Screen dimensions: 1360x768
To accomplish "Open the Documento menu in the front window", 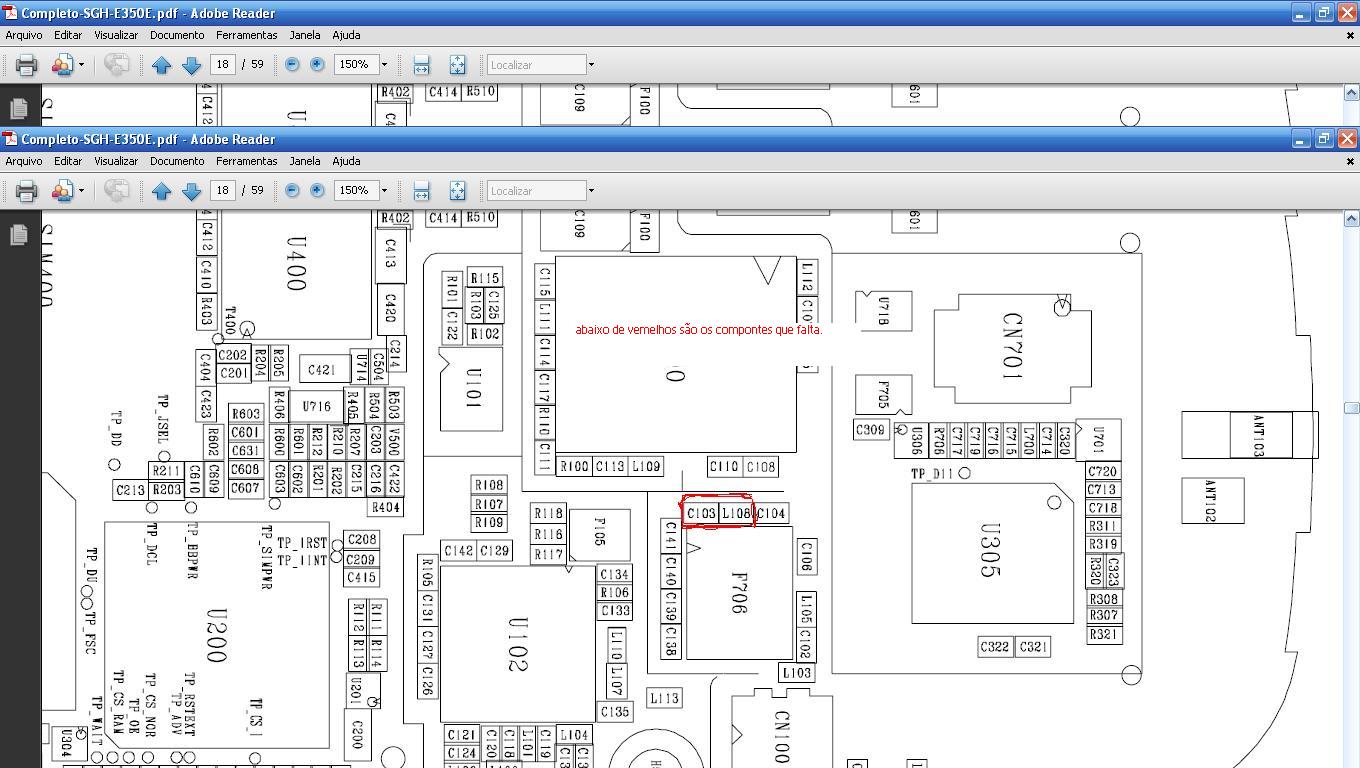I will pyautogui.click(x=177, y=161).
